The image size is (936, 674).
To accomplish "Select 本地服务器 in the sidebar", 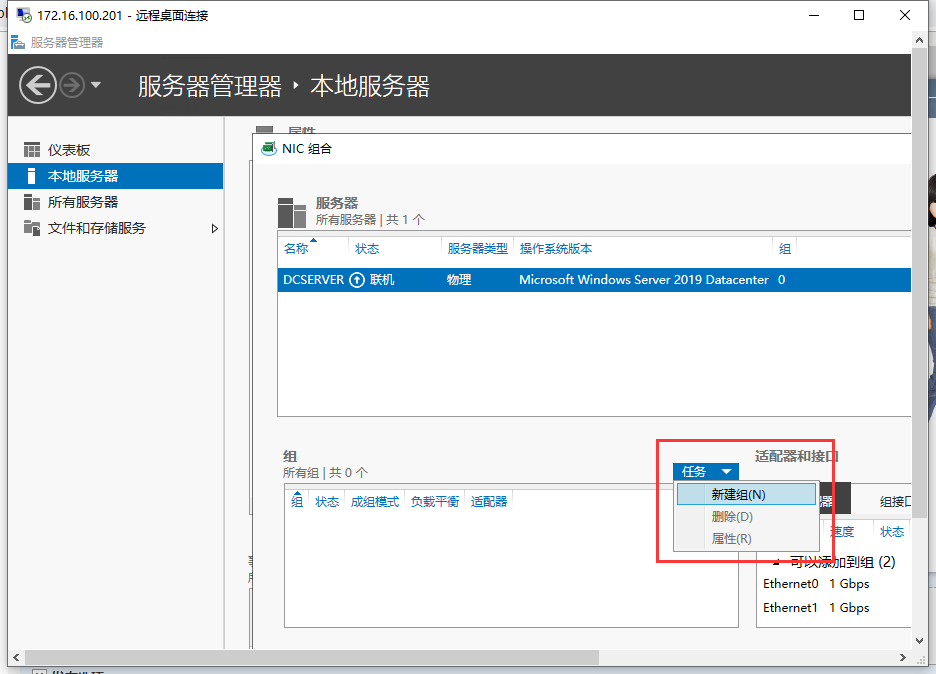I will click(116, 176).
